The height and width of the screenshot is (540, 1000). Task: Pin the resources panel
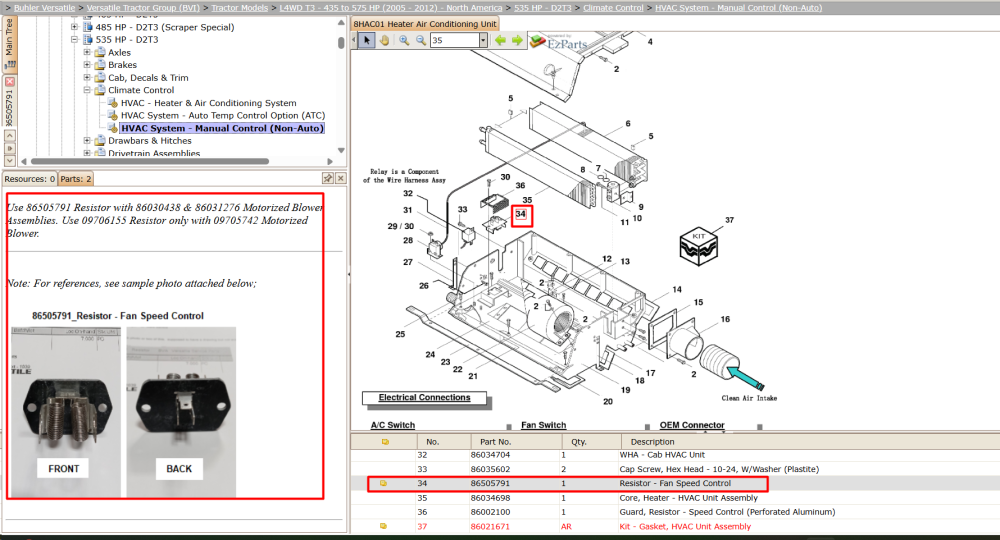pyautogui.click(x=328, y=179)
